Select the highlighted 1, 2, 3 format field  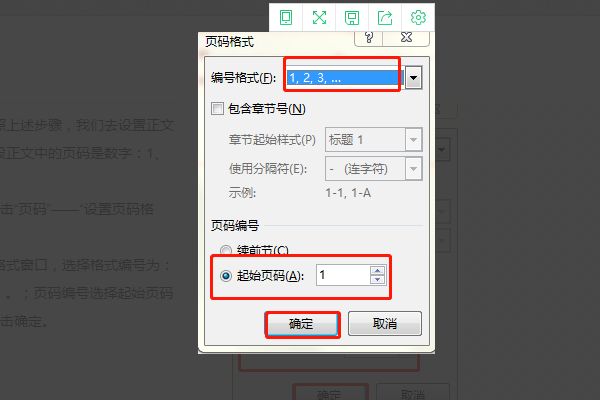[x=346, y=78]
